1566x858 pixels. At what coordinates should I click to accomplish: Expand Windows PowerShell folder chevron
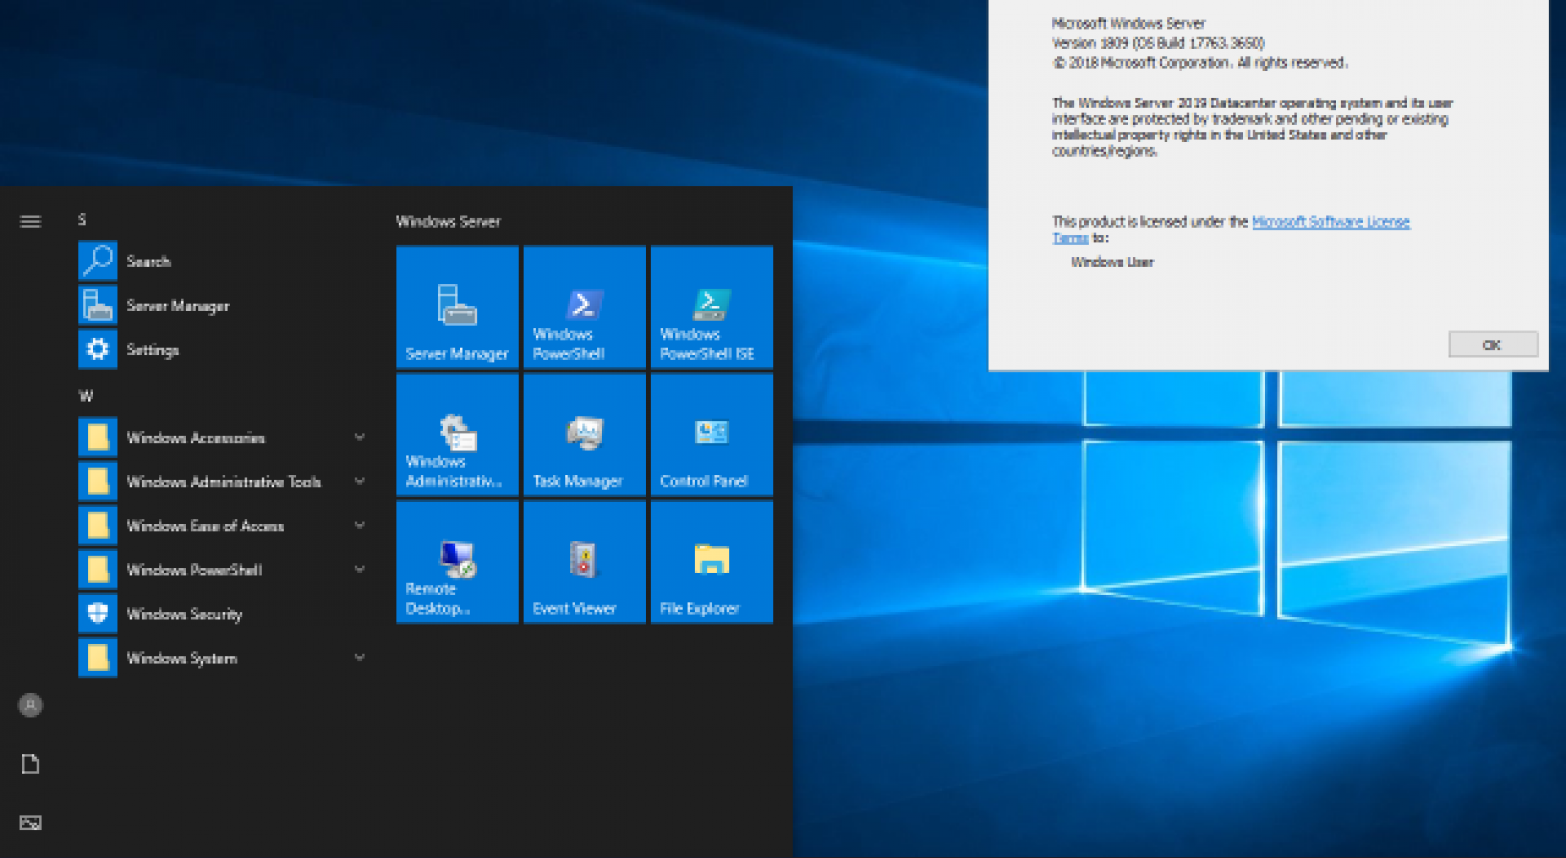coord(360,569)
